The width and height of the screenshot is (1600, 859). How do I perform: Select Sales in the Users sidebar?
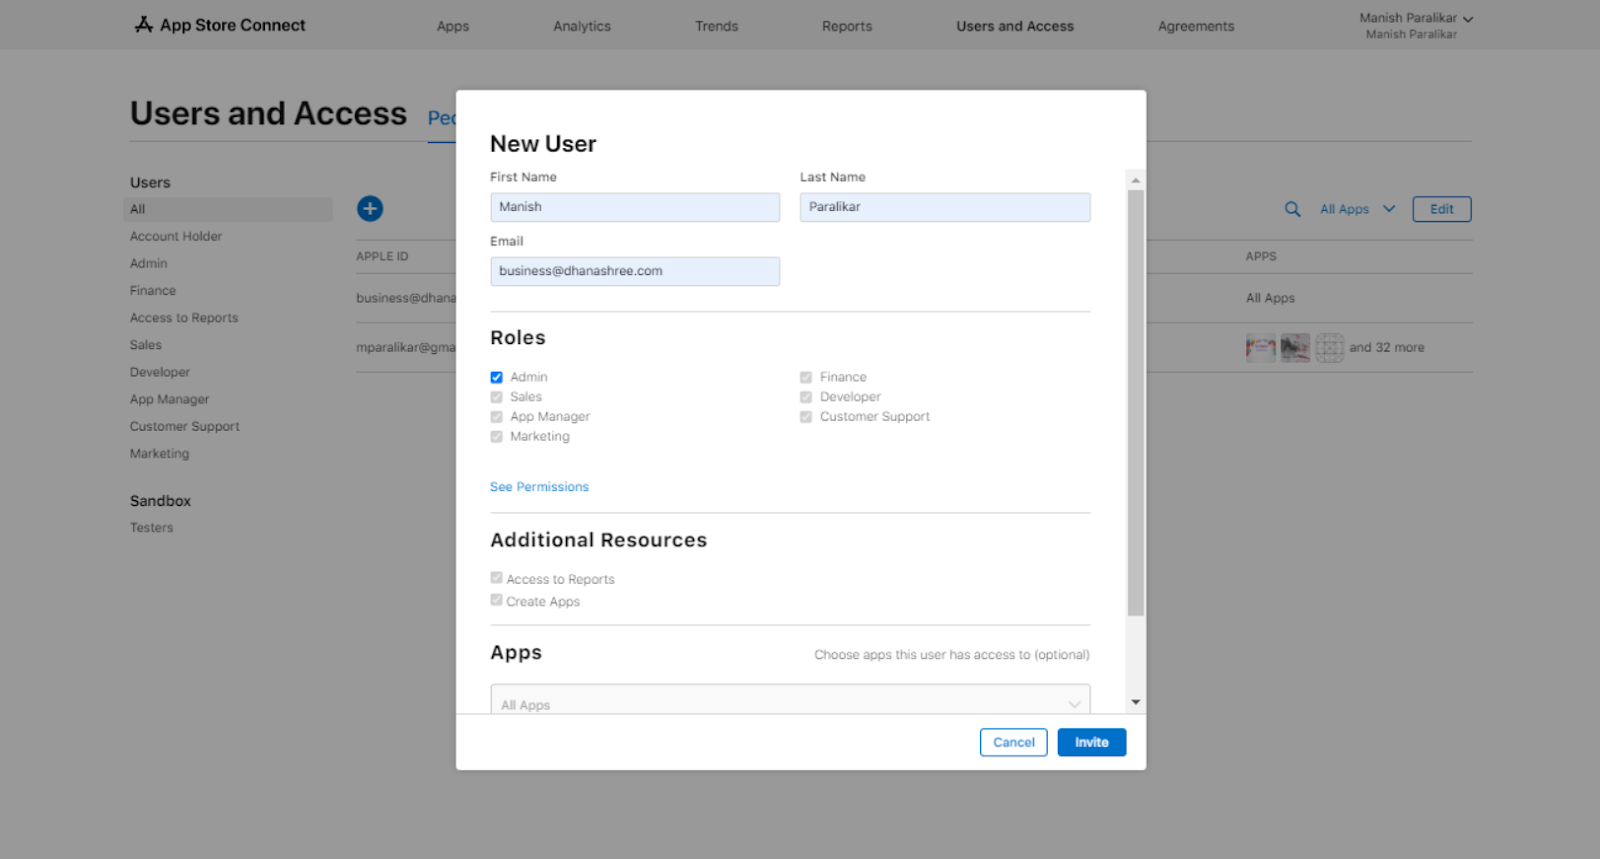click(146, 344)
